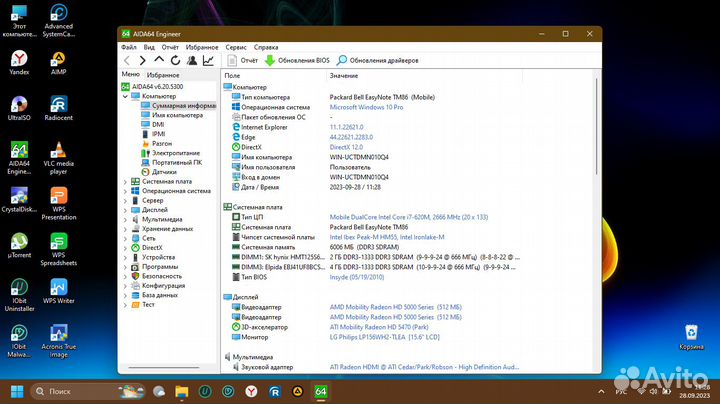Open the Windows Start button on taskbar
720x404 pixels.
pos(17,392)
